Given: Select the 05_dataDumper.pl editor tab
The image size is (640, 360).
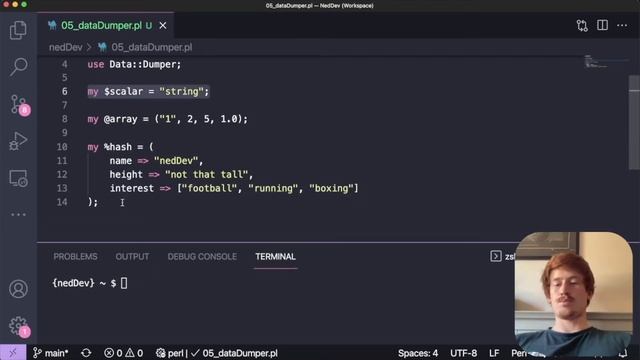Looking at the screenshot, I should click(x=107, y=26).
